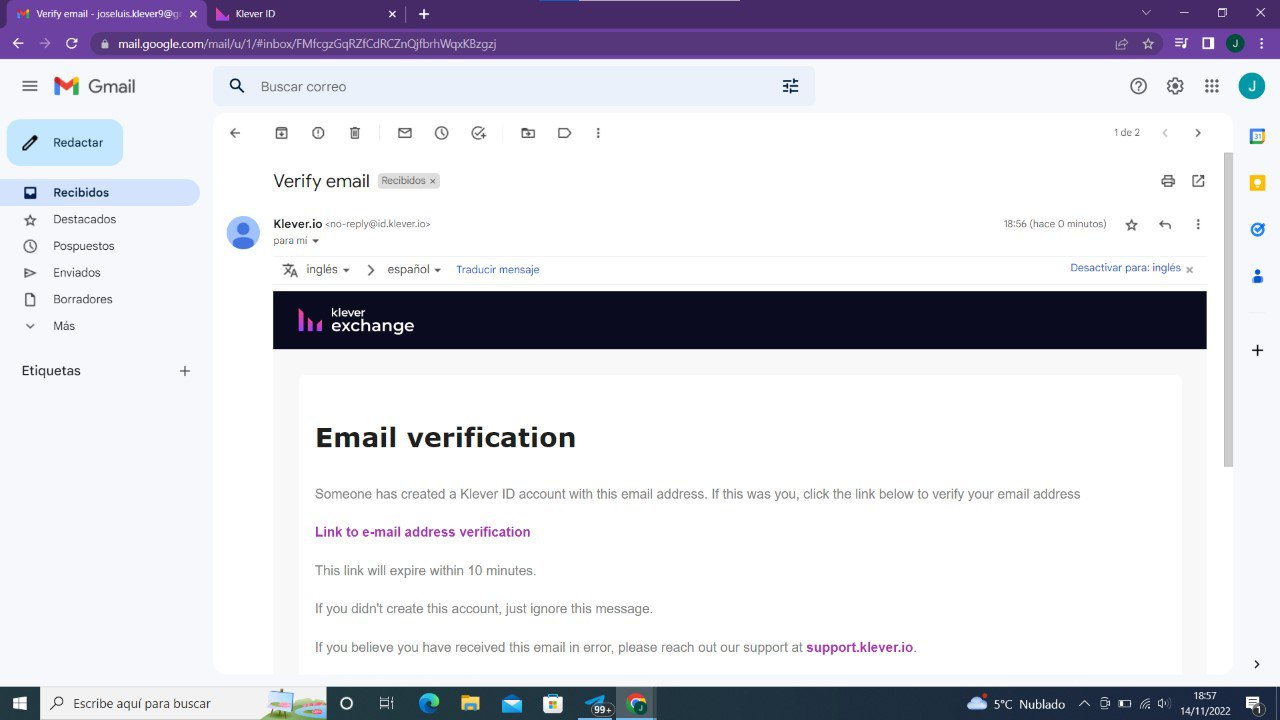Viewport: 1280px width, 720px height.
Task: Open File Explorer from the taskbar
Action: coord(470,703)
